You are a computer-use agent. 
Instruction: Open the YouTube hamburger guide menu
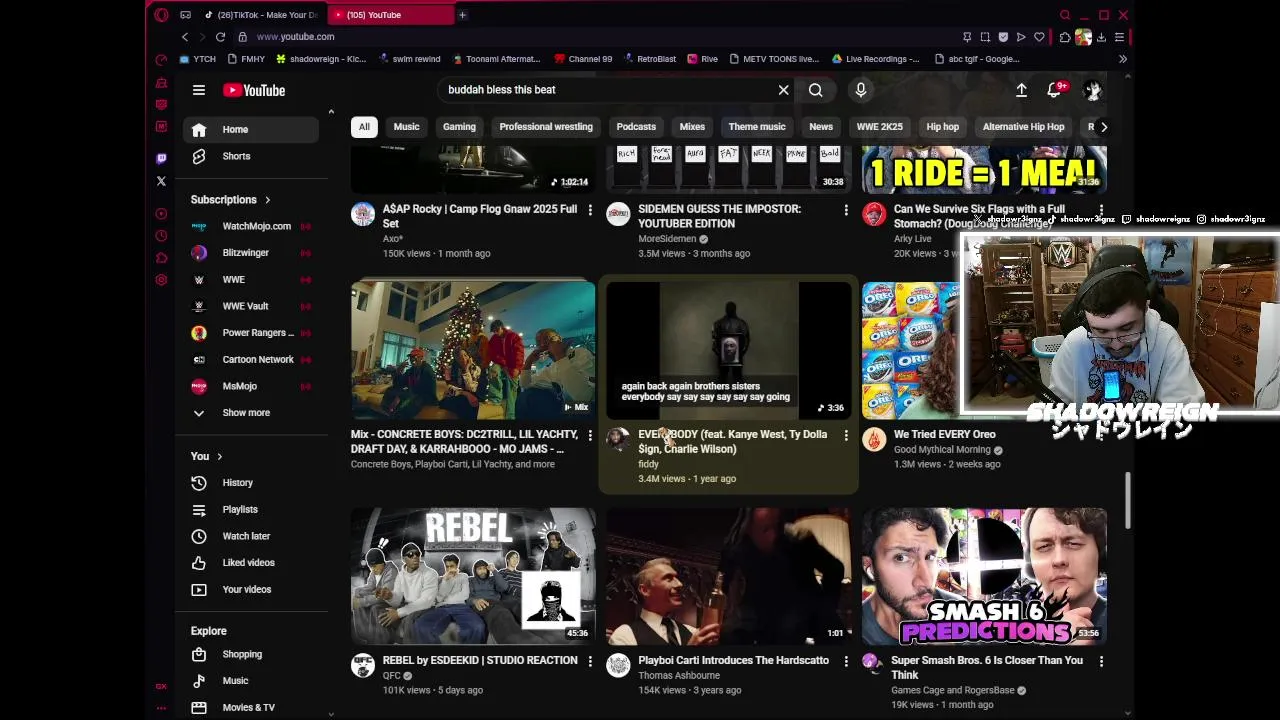pos(199,90)
